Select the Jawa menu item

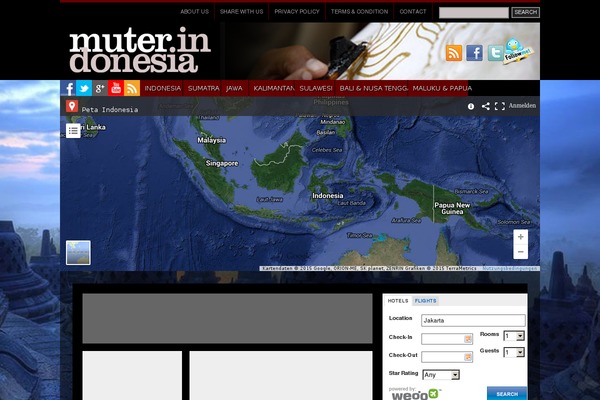(x=234, y=88)
